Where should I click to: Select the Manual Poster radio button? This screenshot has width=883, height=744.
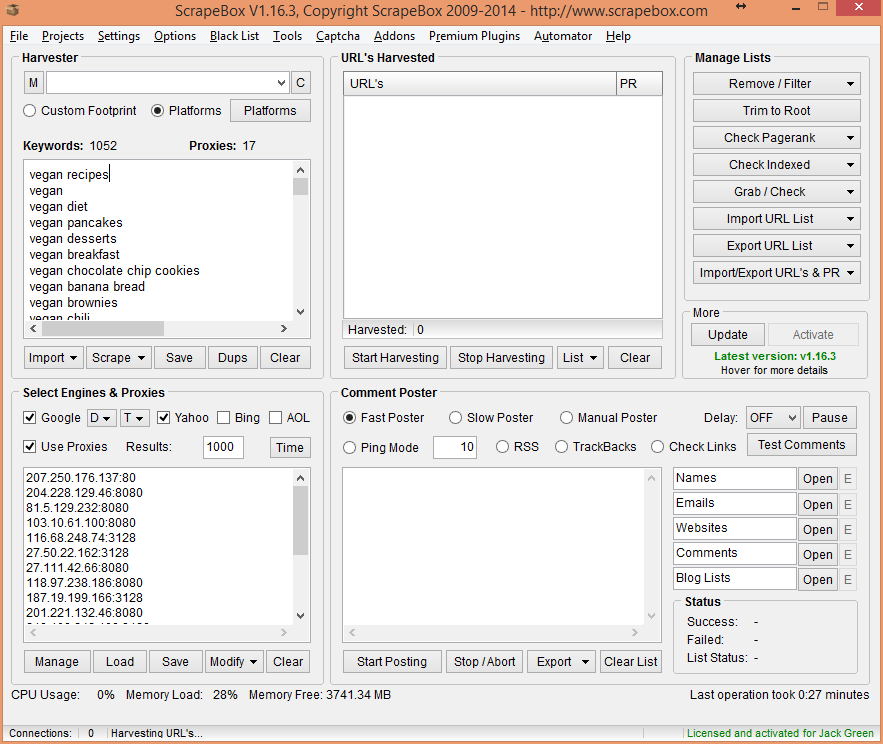tap(566, 418)
